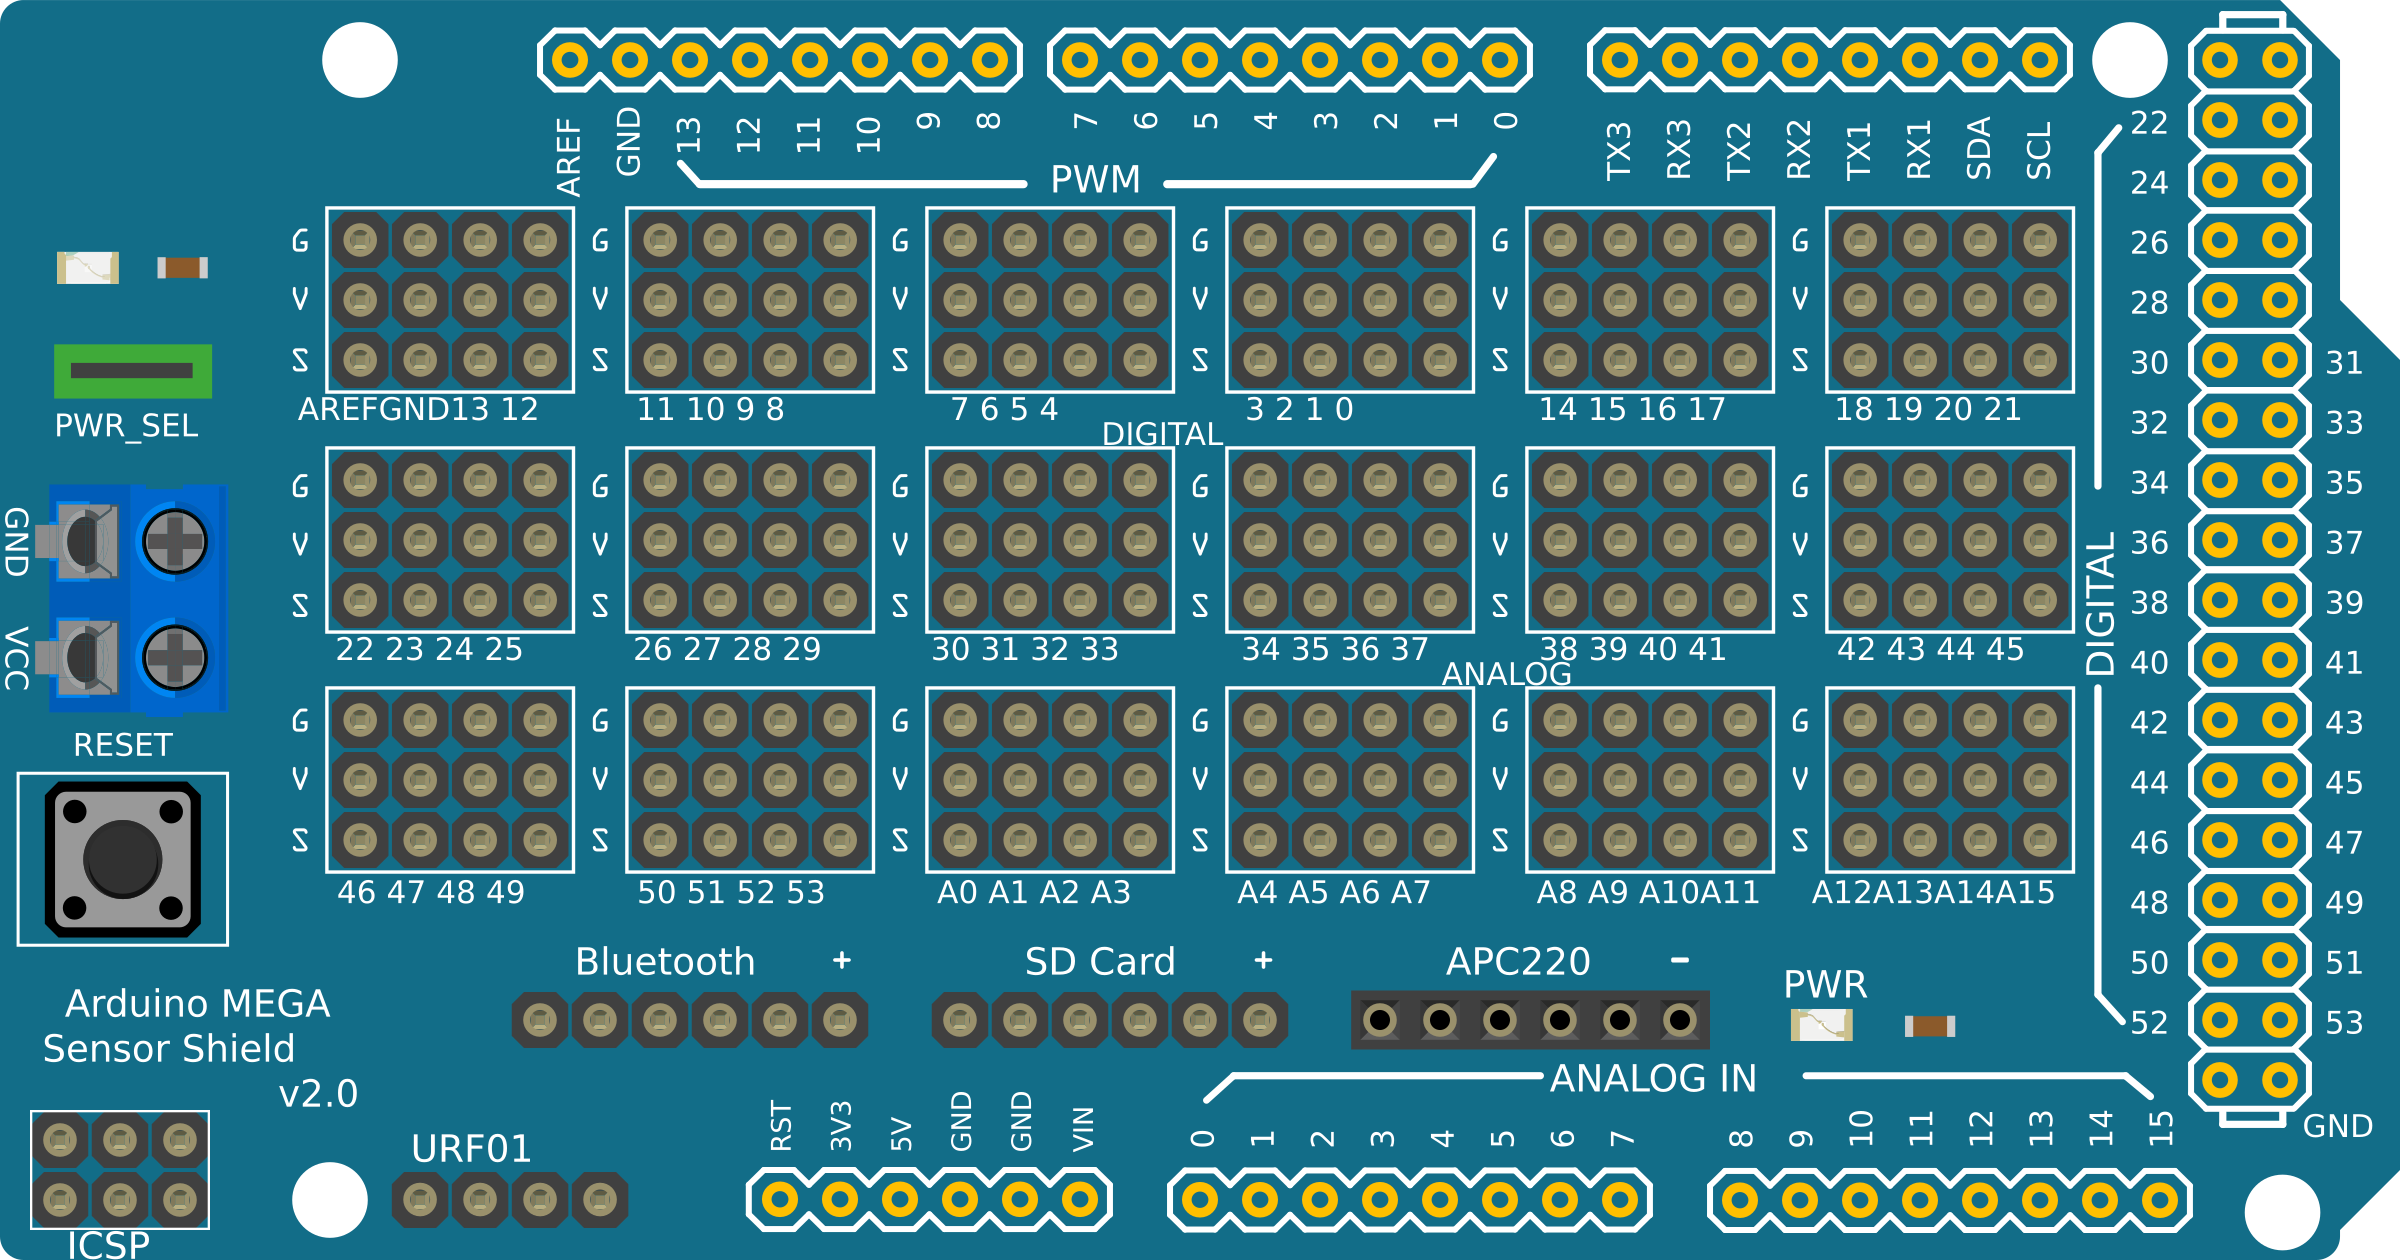Click the ICSP six-pin header

120,1169
